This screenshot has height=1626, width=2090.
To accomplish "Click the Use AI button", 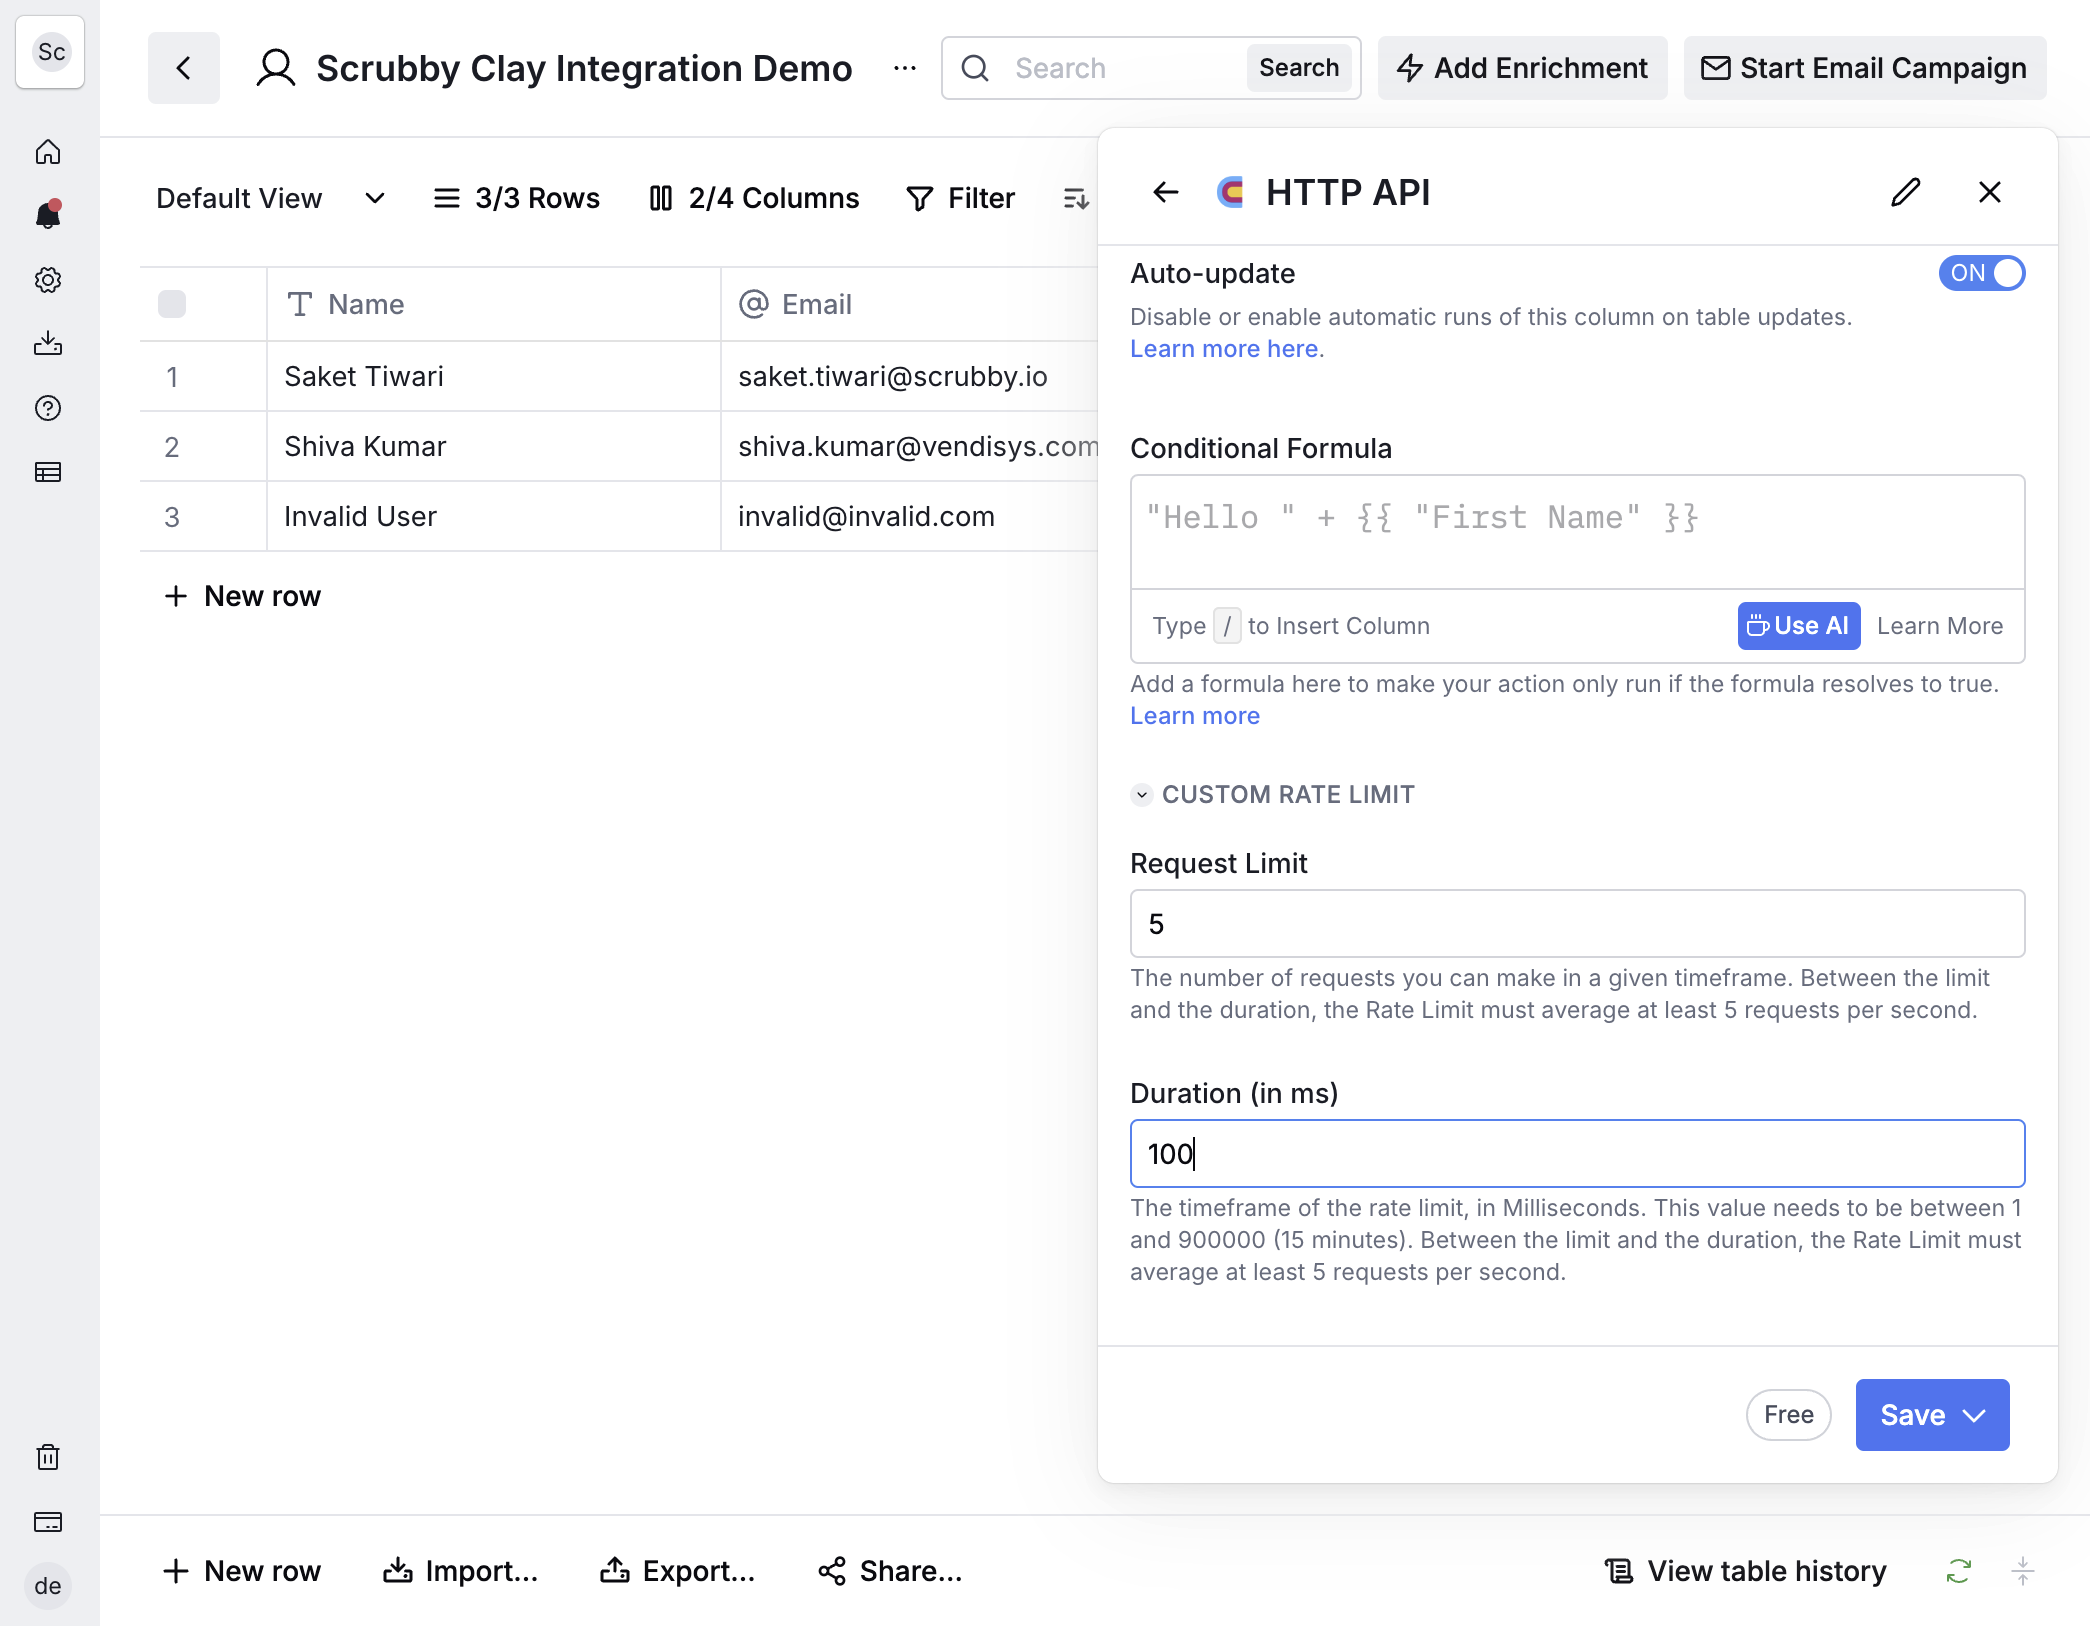I will (1798, 626).
